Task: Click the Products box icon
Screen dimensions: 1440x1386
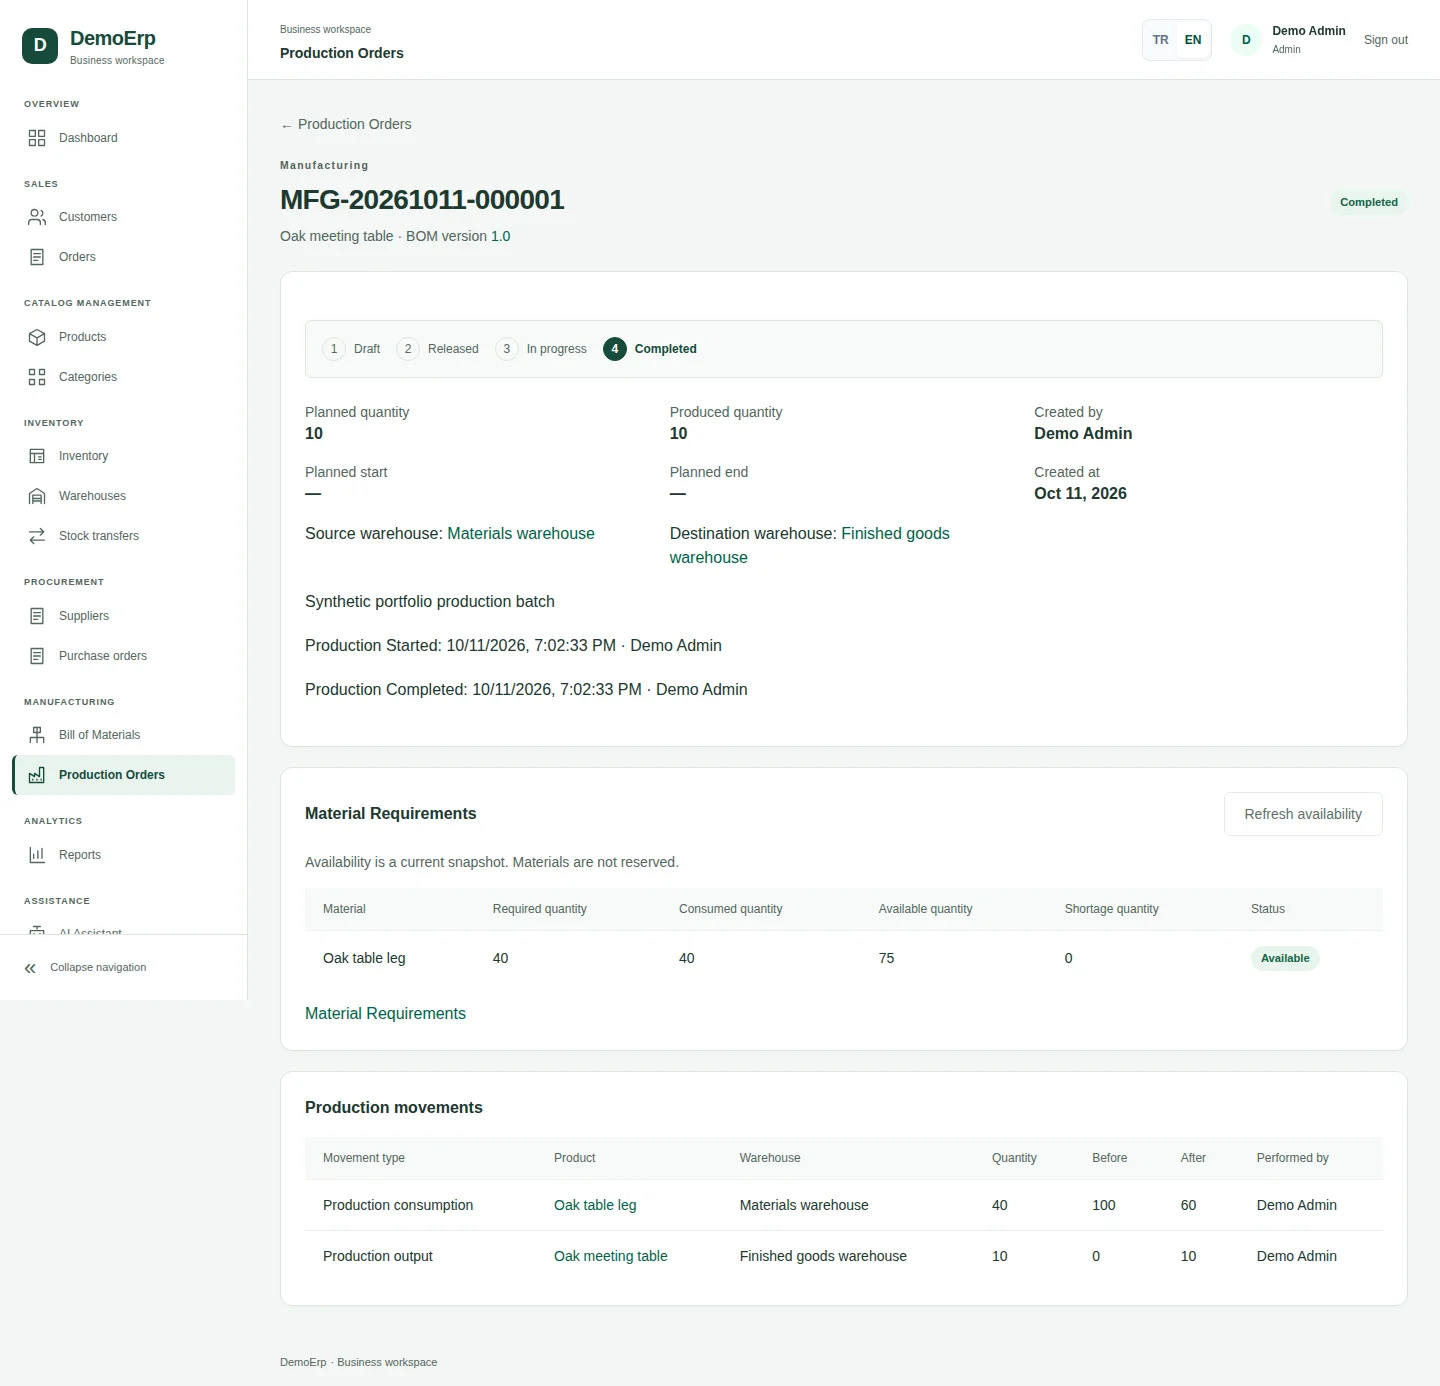Action: click(x=37, y=337)
